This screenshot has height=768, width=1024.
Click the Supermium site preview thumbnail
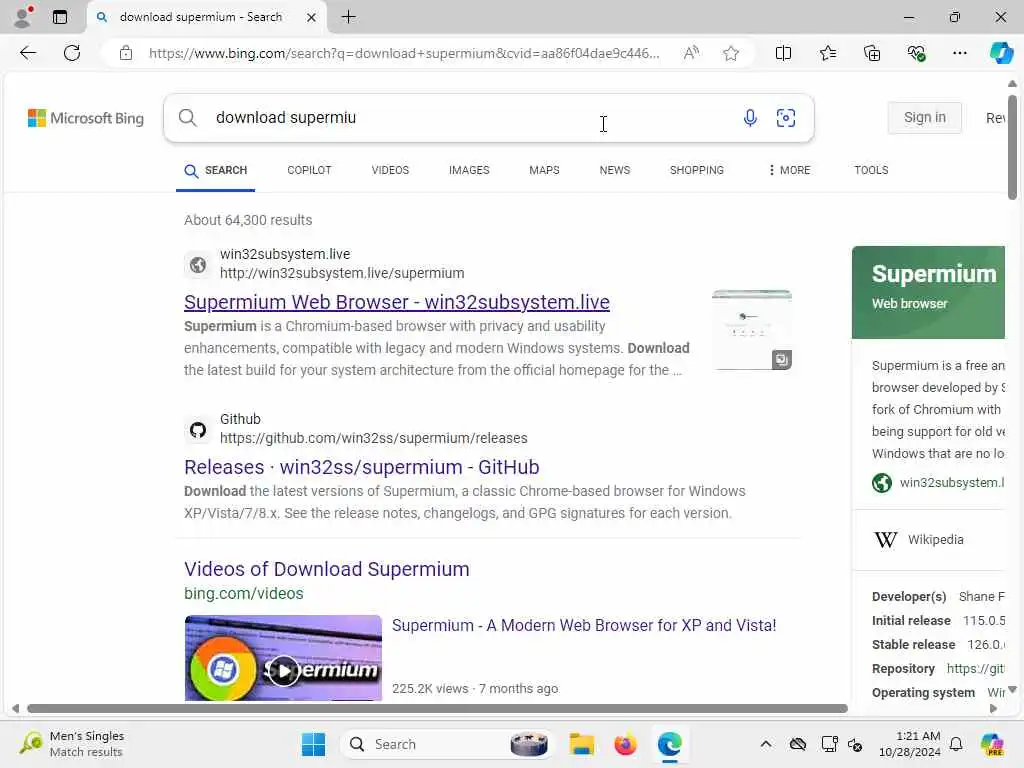click(x=752, y=330)
